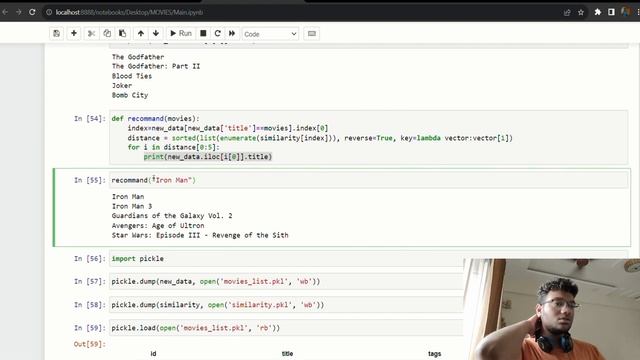
Task: Click the In [54] prompt label
Action: point(90,119)
